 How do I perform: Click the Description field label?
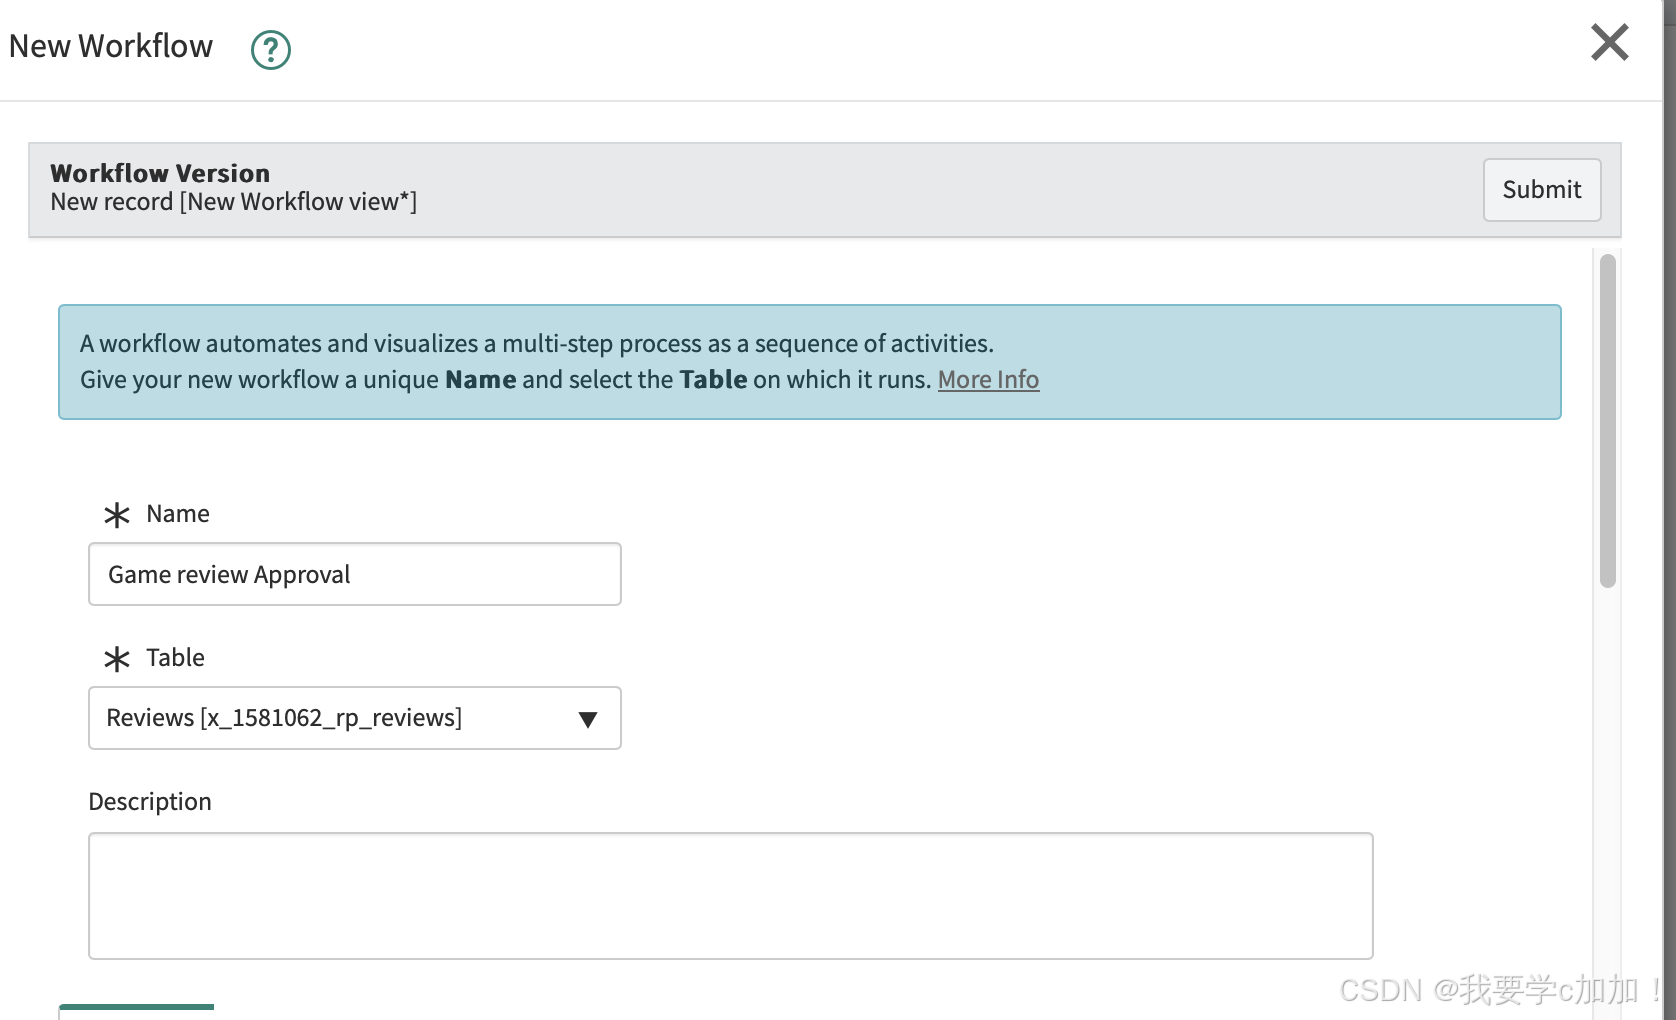150,802
